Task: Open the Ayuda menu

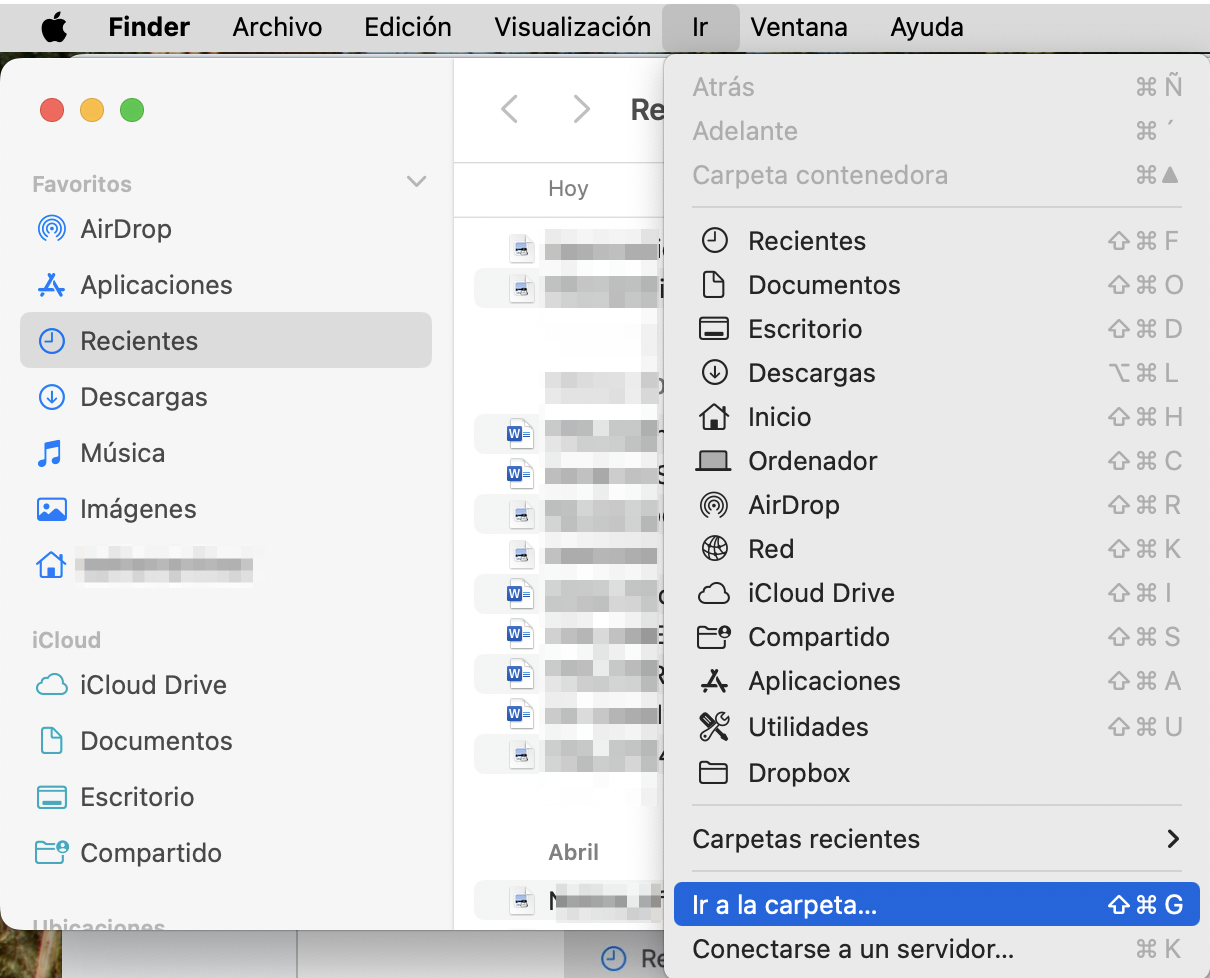Action: (x=927, y=27)
